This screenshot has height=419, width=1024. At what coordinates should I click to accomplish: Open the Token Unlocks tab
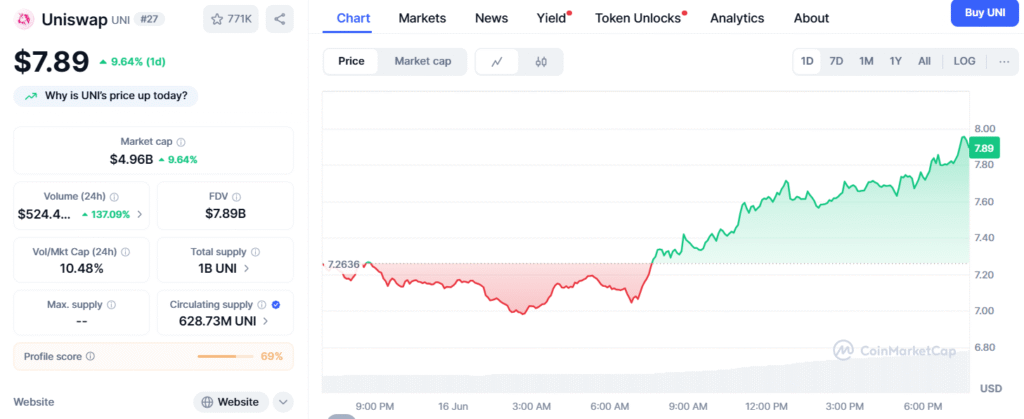click(638, 18)
